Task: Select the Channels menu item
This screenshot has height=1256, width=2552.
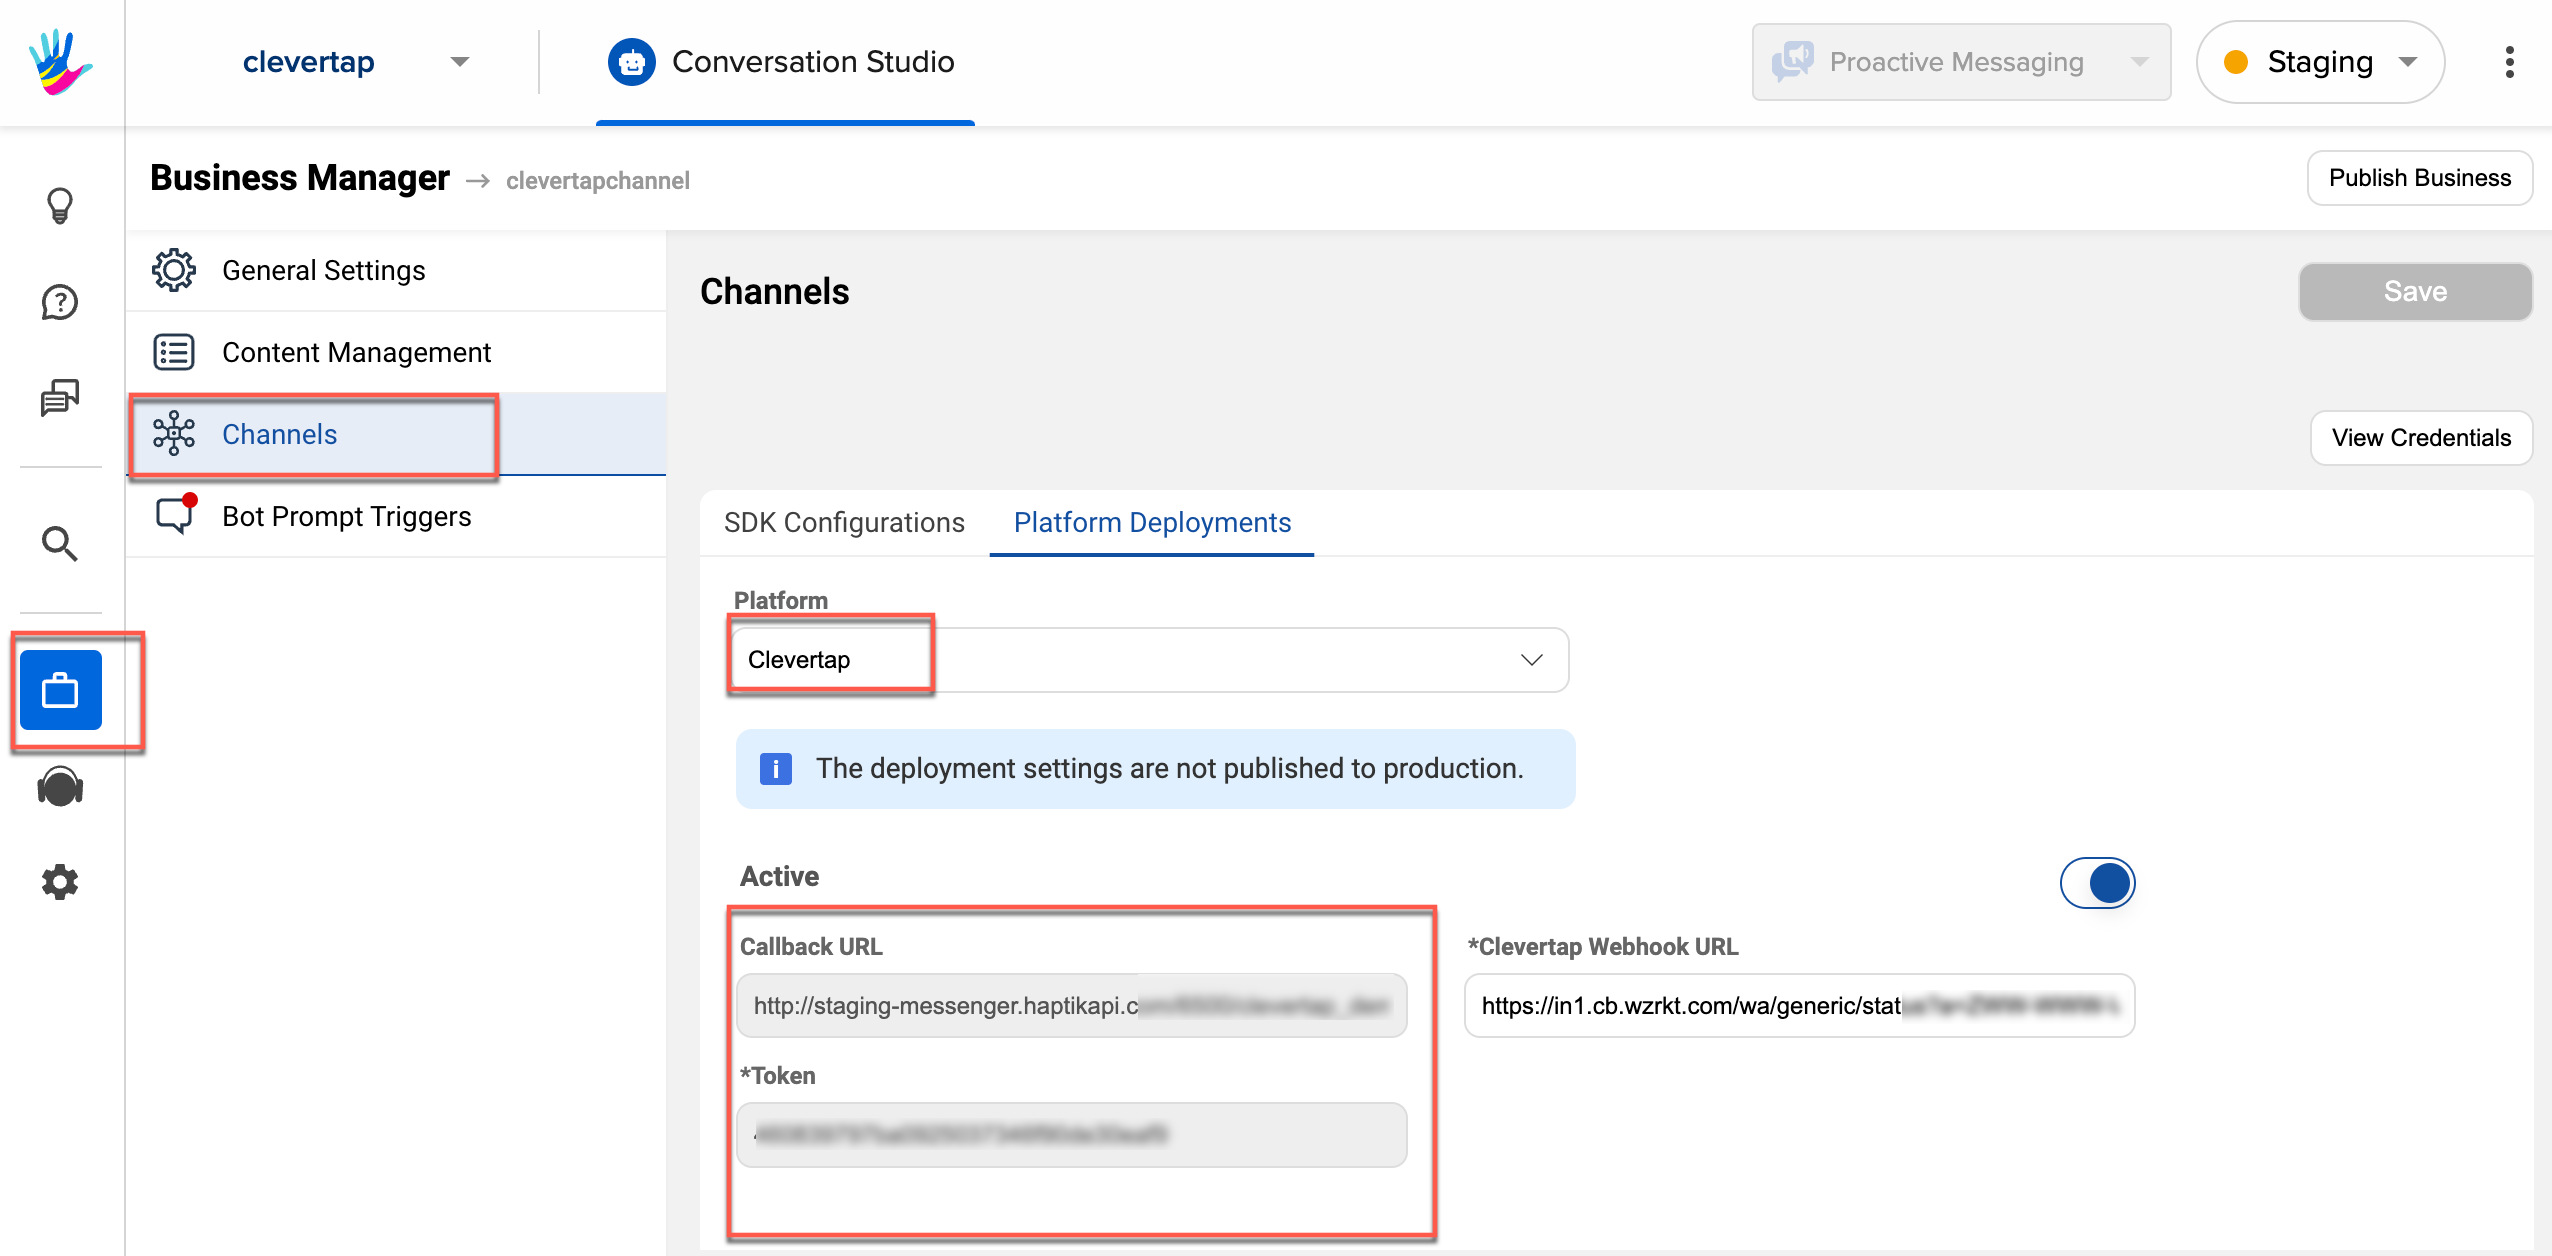Action: 396,434
